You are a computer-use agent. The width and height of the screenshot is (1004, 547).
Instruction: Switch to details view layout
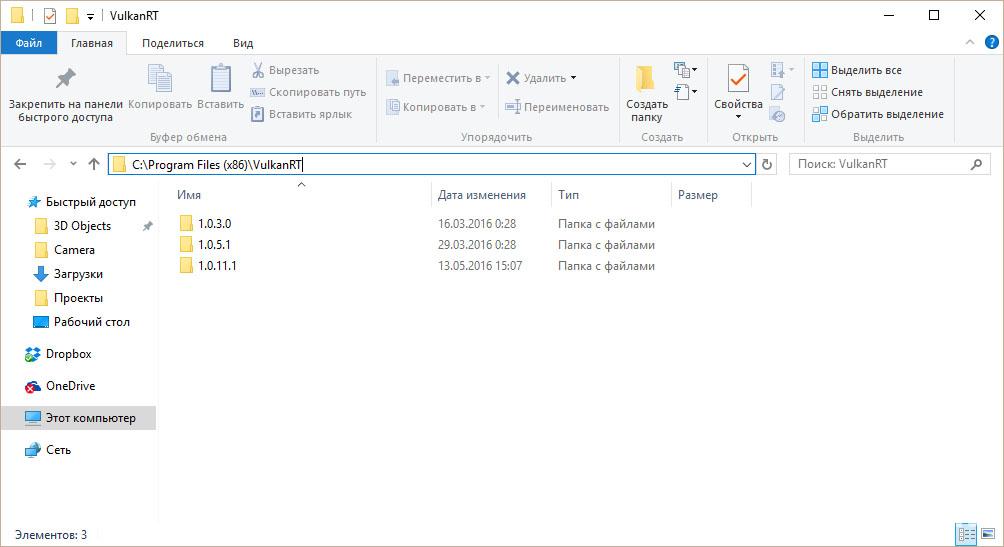966,534
